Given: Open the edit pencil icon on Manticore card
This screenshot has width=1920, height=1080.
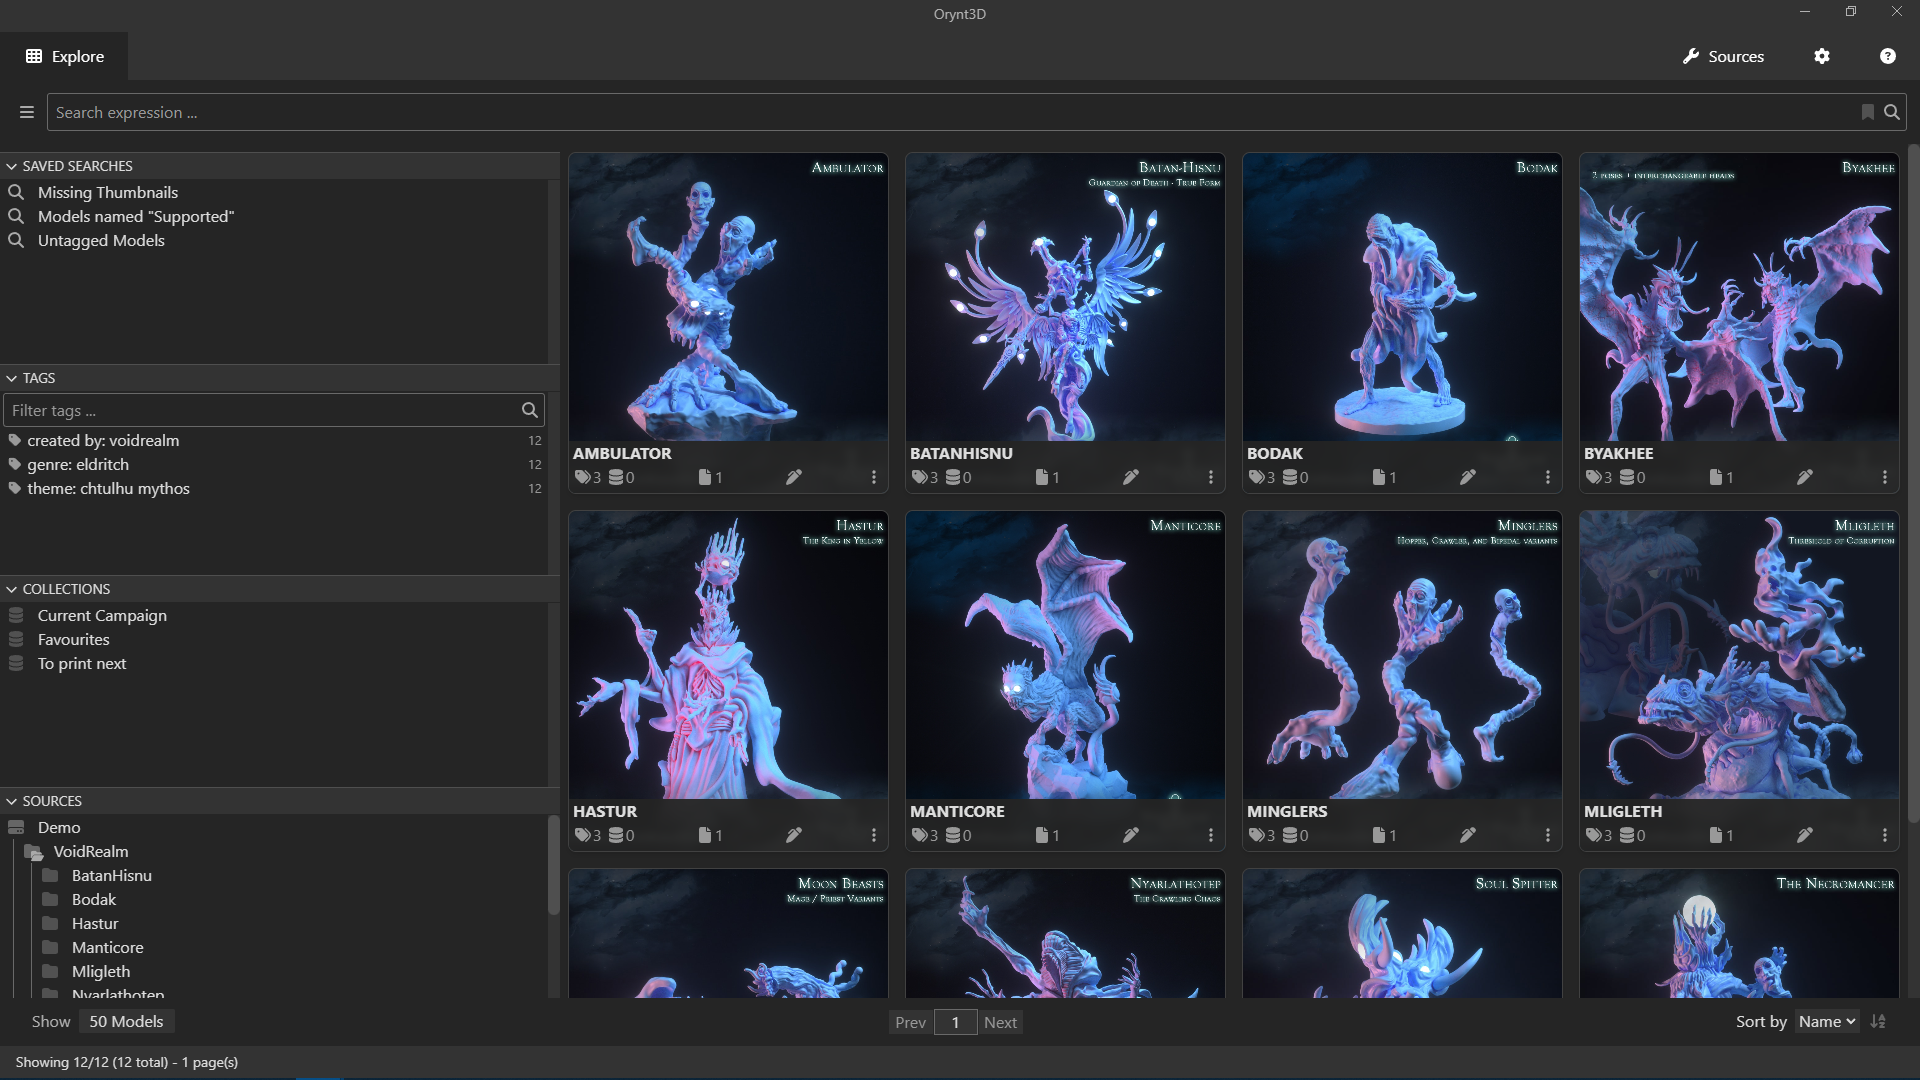Looking at the screenshot, I should 1130,835.
